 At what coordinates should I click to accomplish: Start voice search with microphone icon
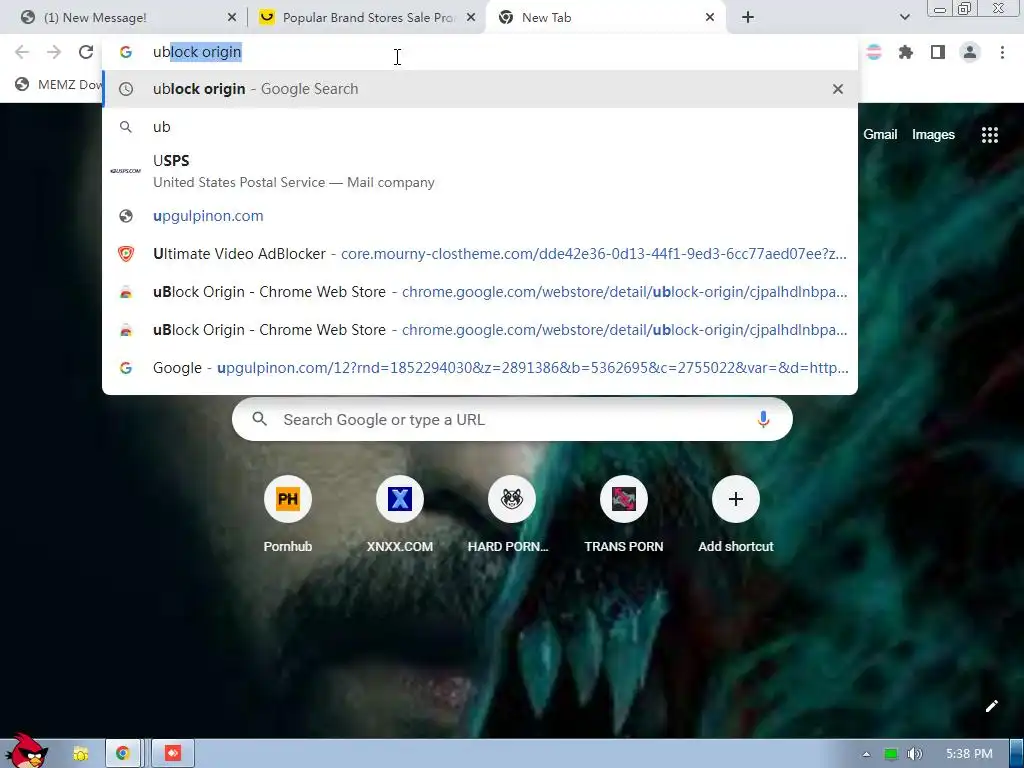(x=763, y=419)
